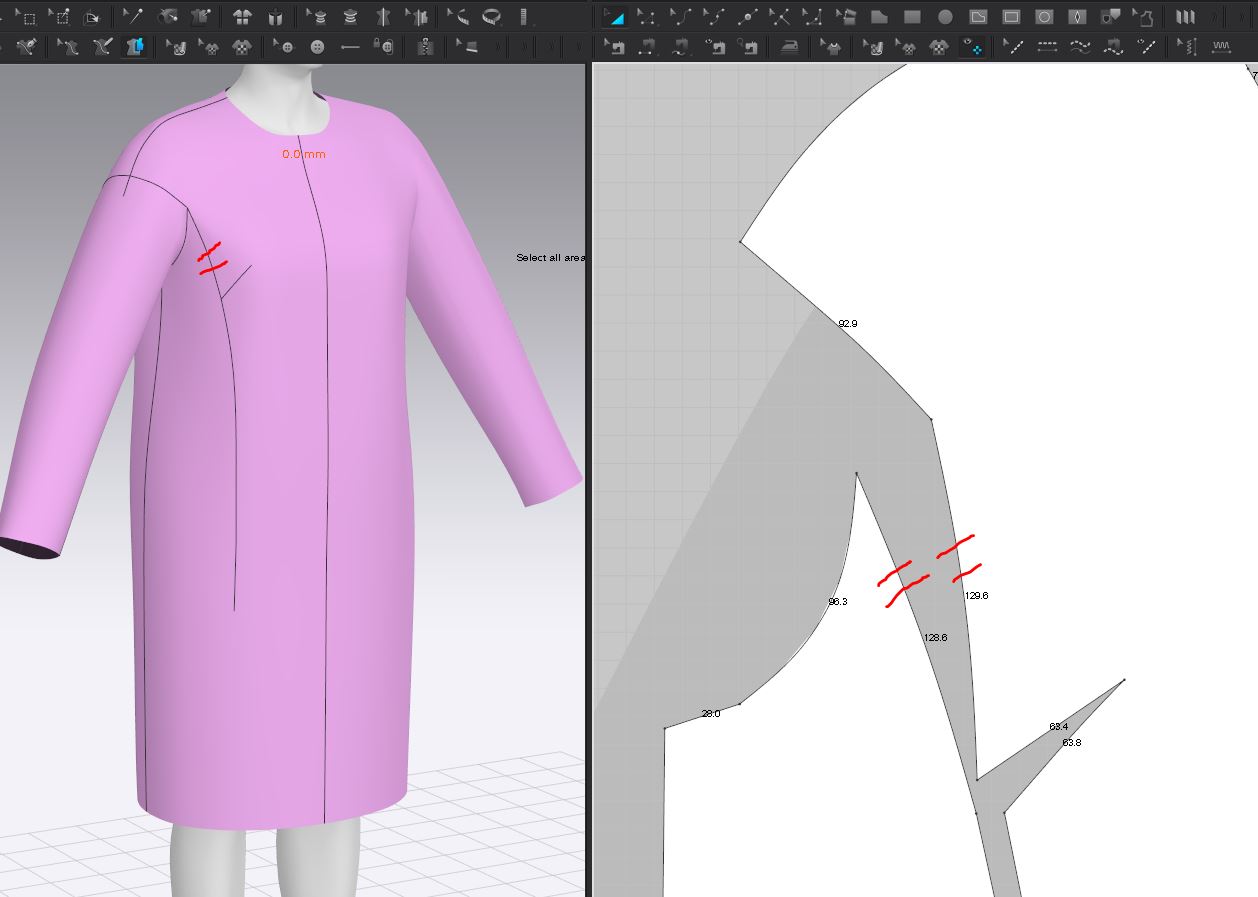Expand the first collapsed chevron in 3D toolbar's second row

tap(499, 46)
